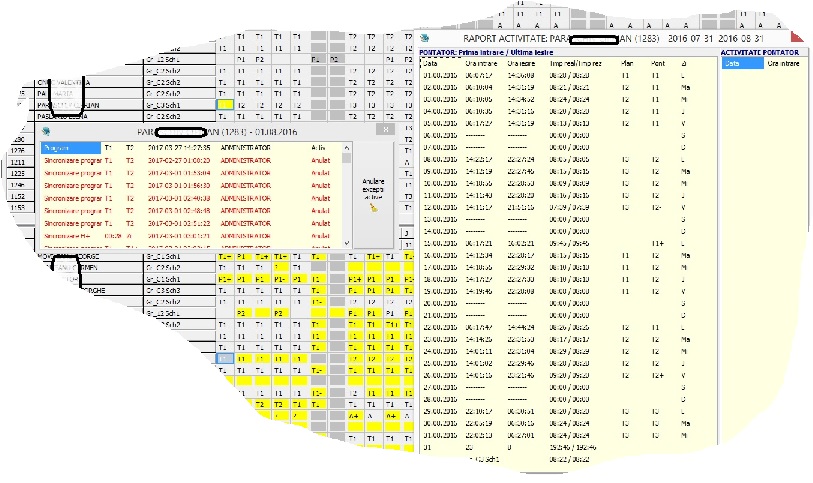
Task: Click PONTATOR: Prima intrare / Ultima iesire heading
Action: point(486,52)
